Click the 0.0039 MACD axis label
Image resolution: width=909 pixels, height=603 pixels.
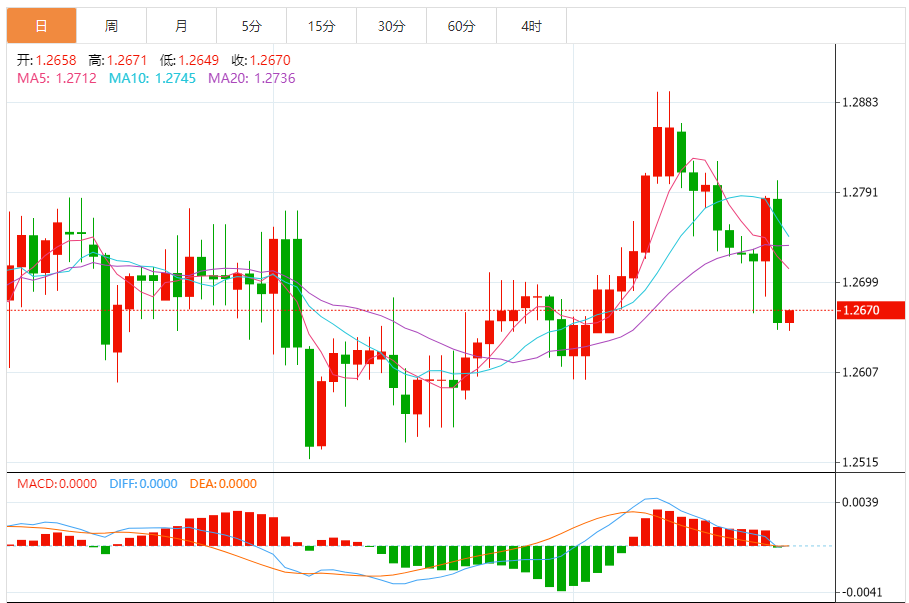click(860, 502)
